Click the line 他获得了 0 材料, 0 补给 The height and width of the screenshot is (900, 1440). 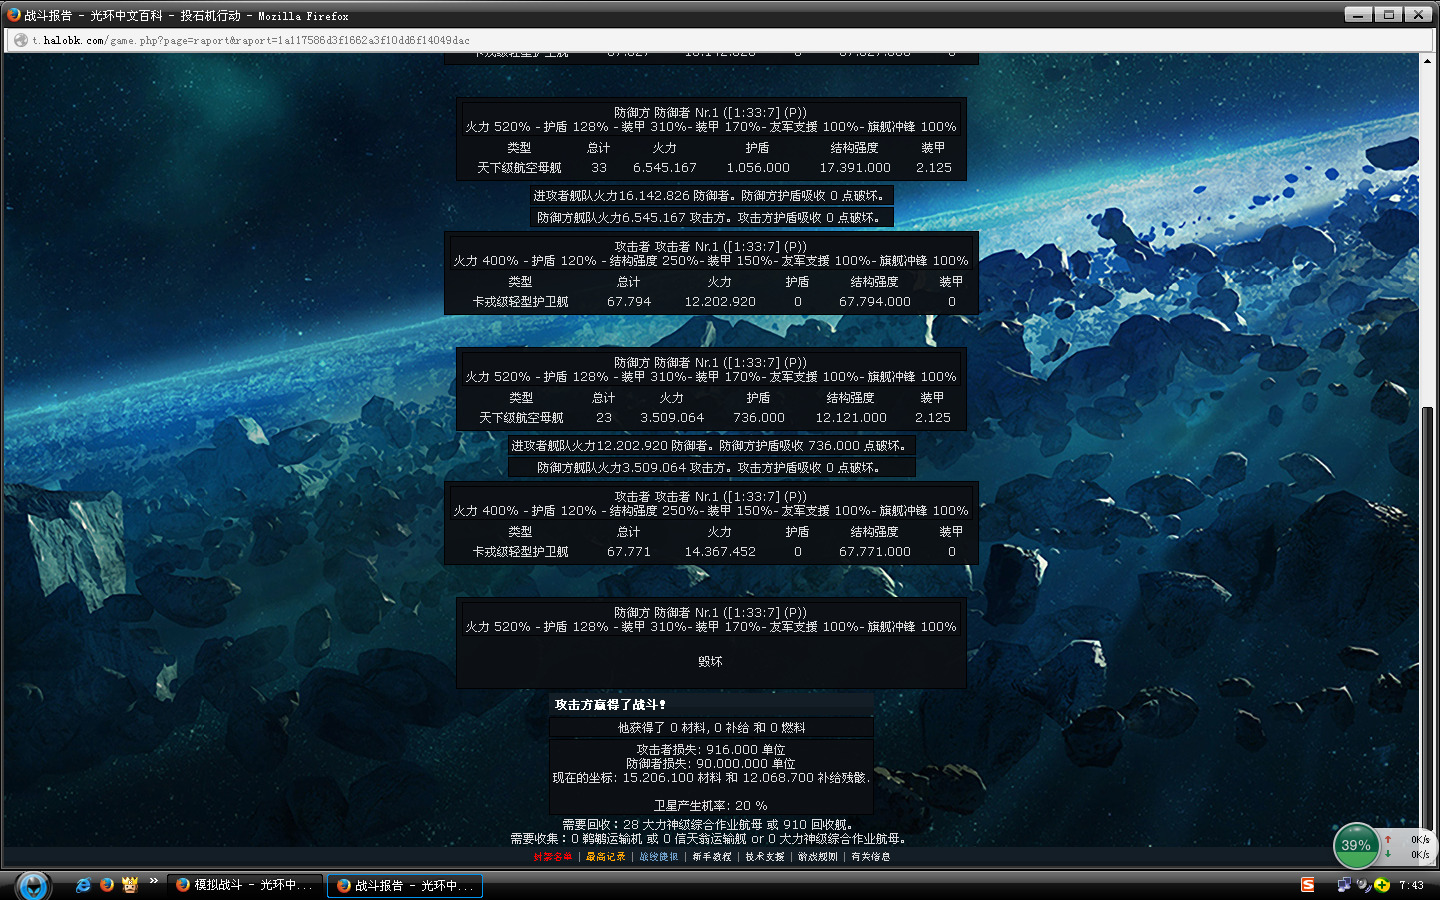click(711, 728)
